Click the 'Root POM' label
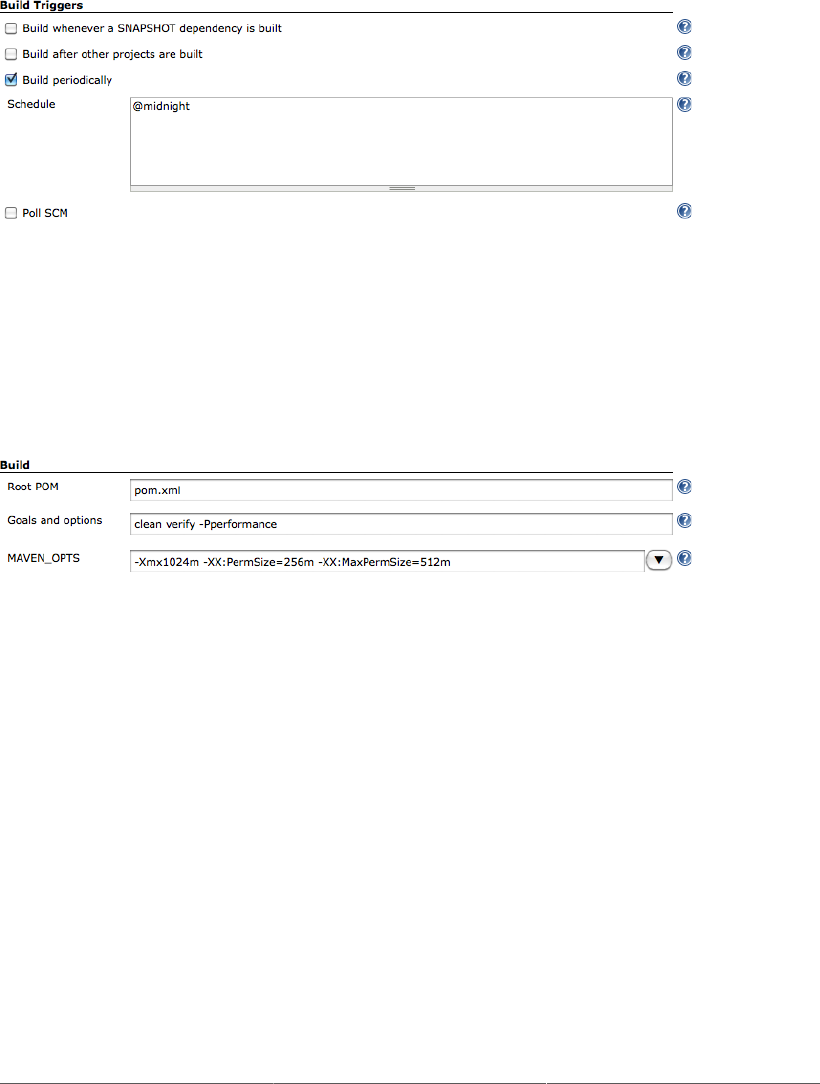This screenshot has width=820, height=1084. click(x=33, y=487)
